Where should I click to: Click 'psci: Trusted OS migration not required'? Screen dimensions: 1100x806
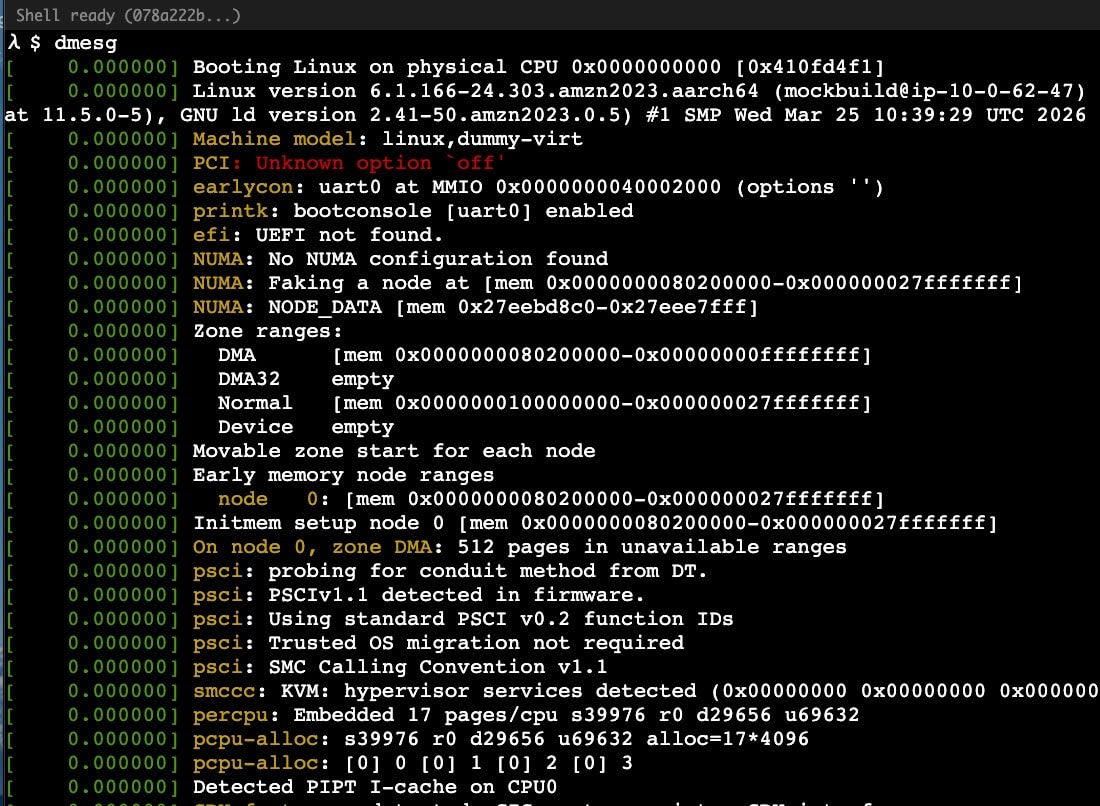click(x=438, y=643)
